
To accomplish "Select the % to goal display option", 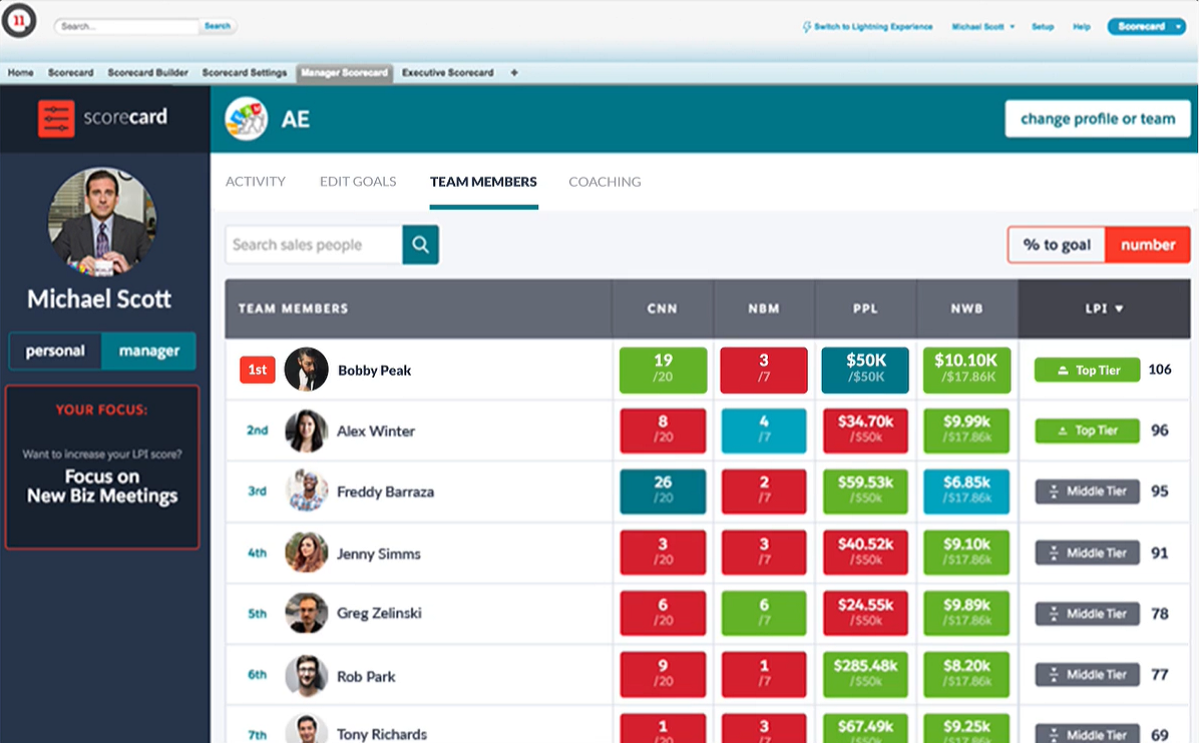I will [1056, 244].
